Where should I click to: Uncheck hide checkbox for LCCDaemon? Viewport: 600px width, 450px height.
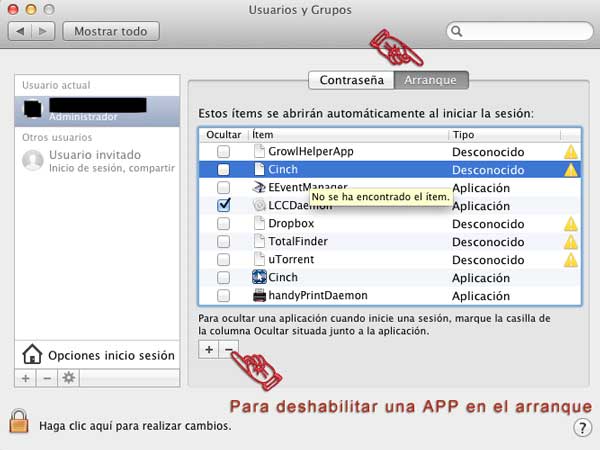click(223, 205)
